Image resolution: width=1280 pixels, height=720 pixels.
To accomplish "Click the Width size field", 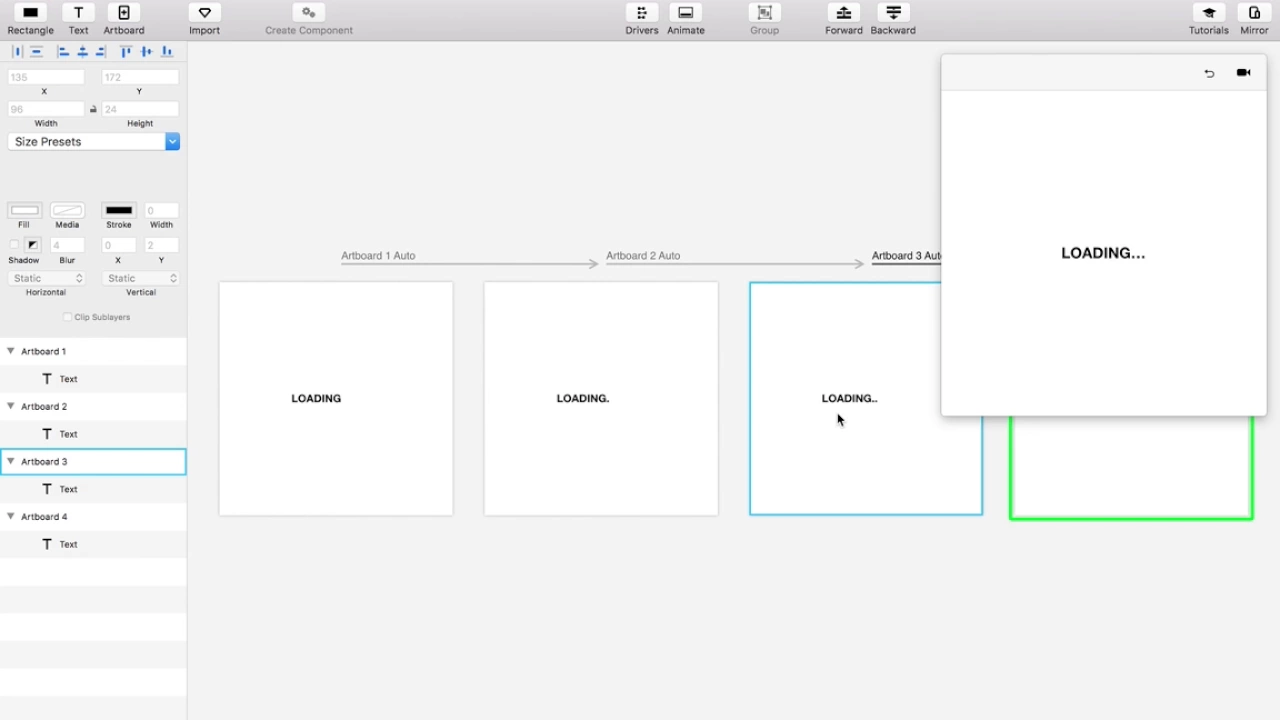I will [46, 109].
